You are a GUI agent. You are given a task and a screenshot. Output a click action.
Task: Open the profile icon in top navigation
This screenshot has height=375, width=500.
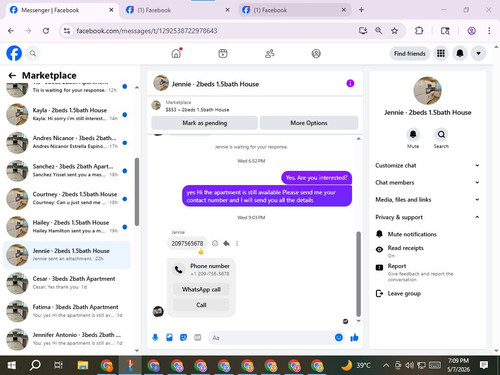point(316,53)
